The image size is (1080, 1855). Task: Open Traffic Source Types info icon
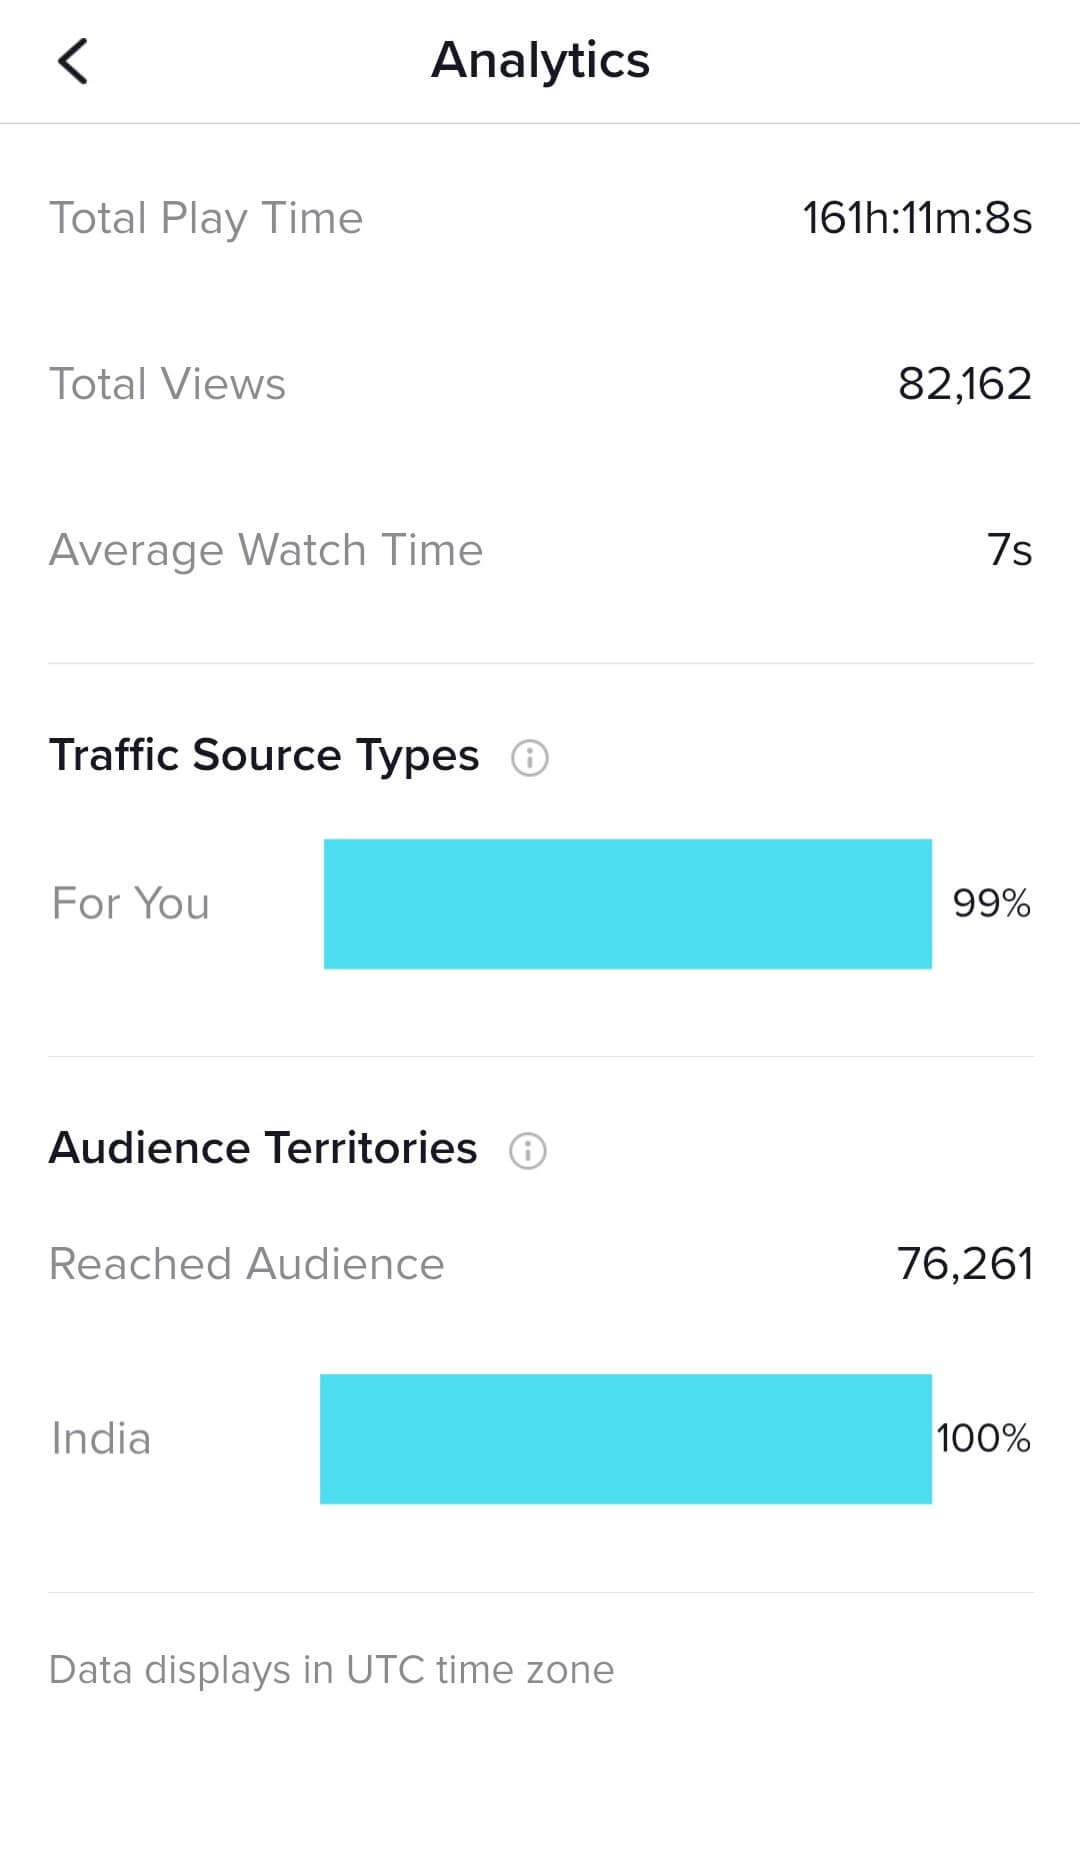click(x=529, y=757)
